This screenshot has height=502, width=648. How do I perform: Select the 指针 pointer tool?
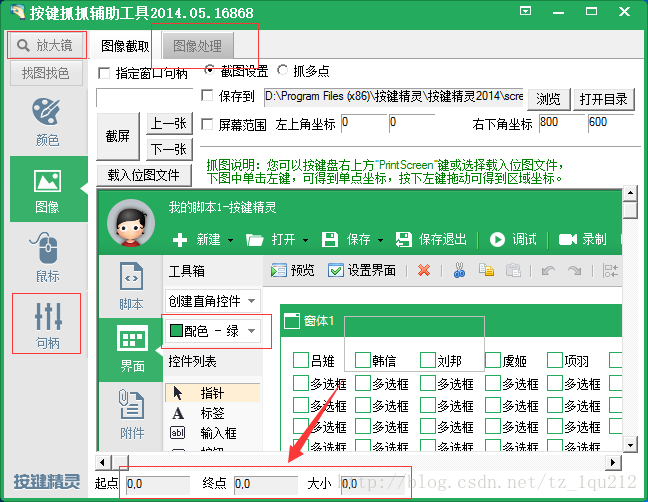click(212, 393)
